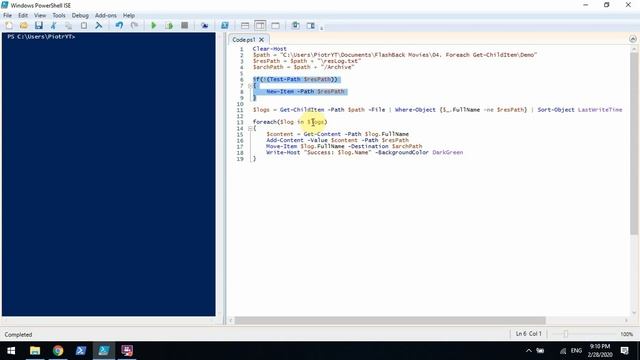Open the notification center icon

[x=624, y=351]
